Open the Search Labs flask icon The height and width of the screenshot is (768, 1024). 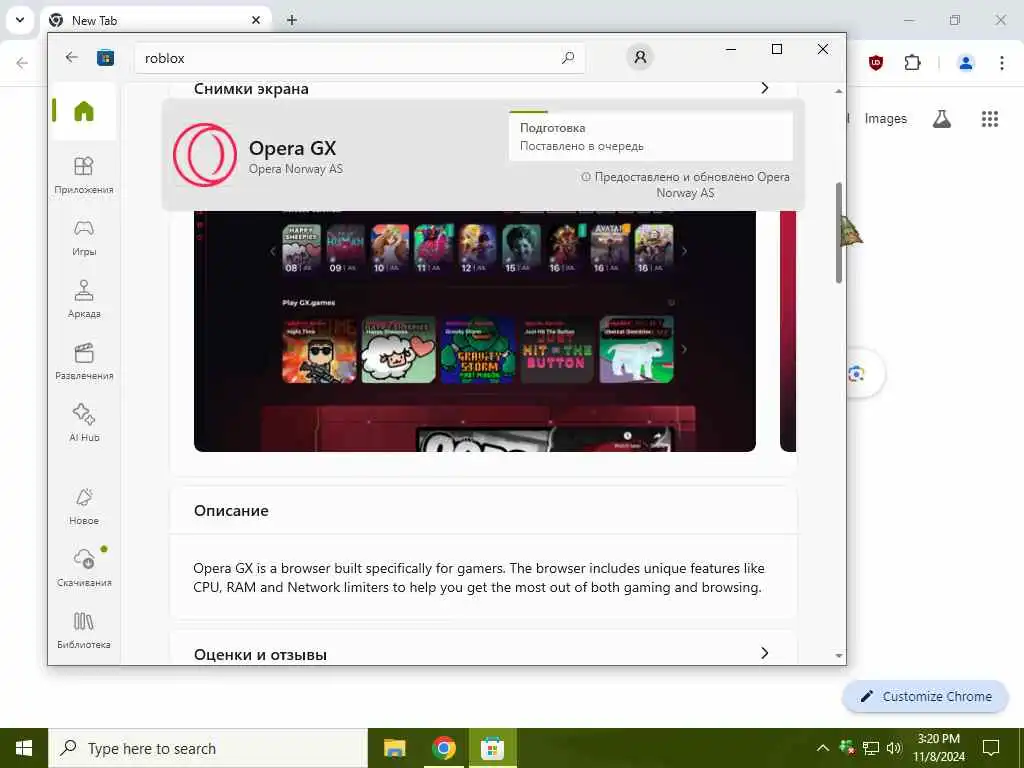(942, 119)
